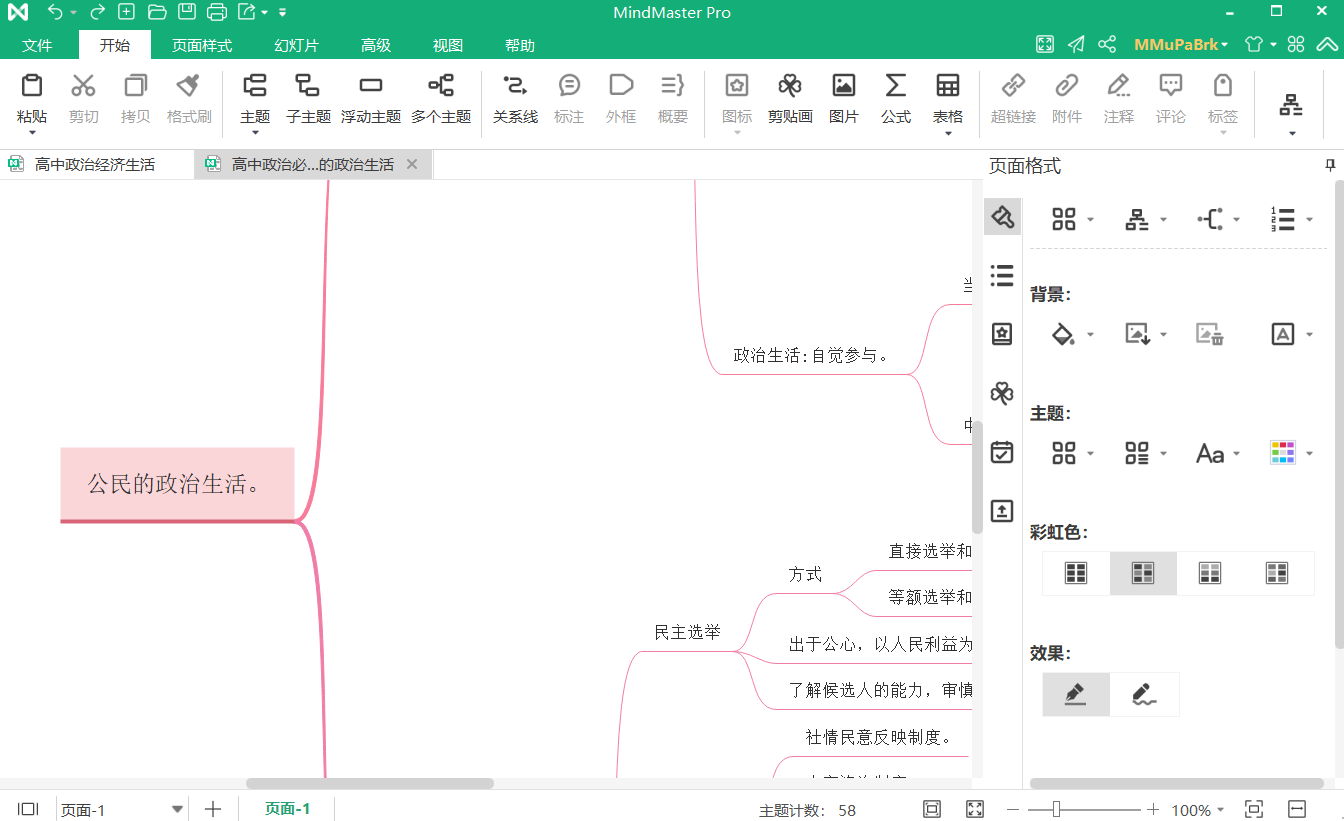This screenshot has width=1344, height=821.
Task: Select second rainbow color option
Action: click(x=1143, y=573)
